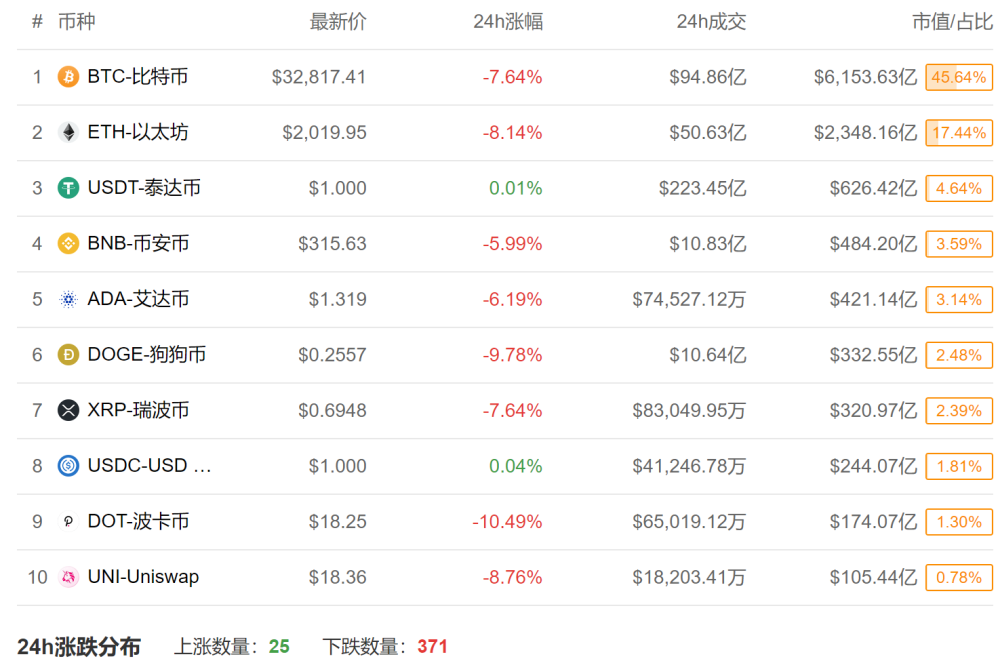Open the ADA-艾达币 coin page
Image resolution: width=1000 pixels, height=663 pixels.
[138, 298]
